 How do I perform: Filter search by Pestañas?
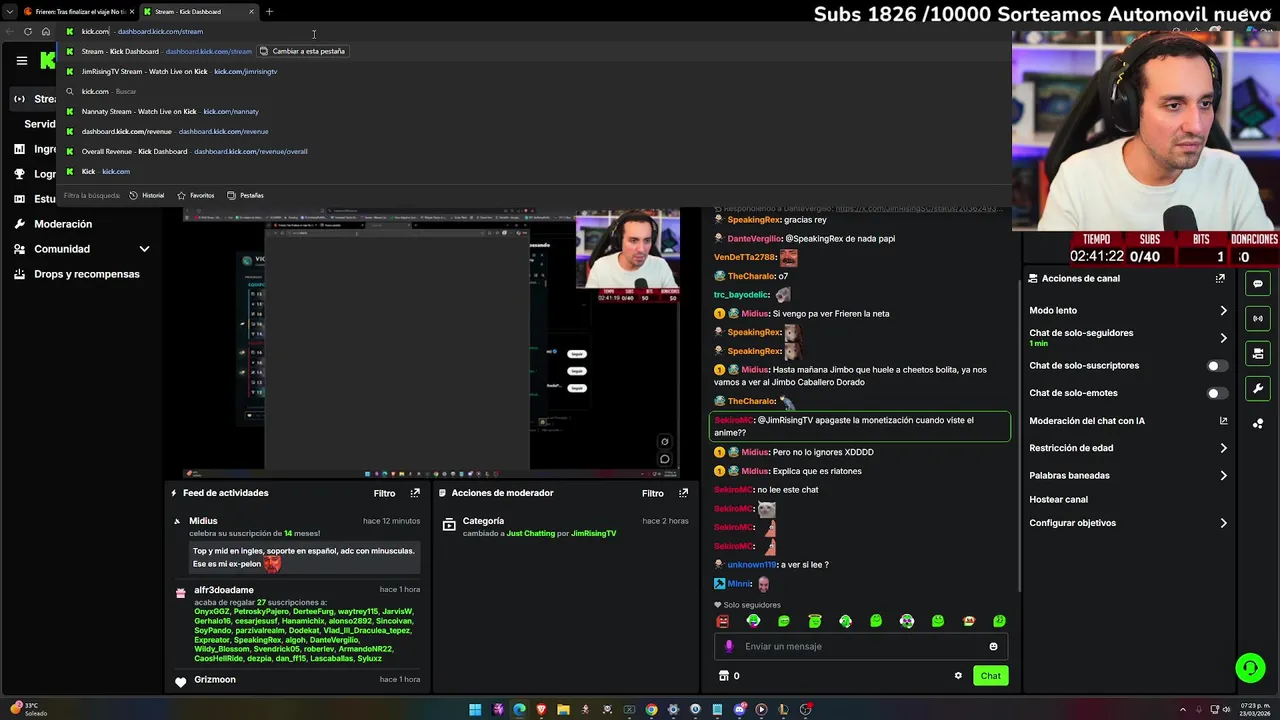pos(246,196)
